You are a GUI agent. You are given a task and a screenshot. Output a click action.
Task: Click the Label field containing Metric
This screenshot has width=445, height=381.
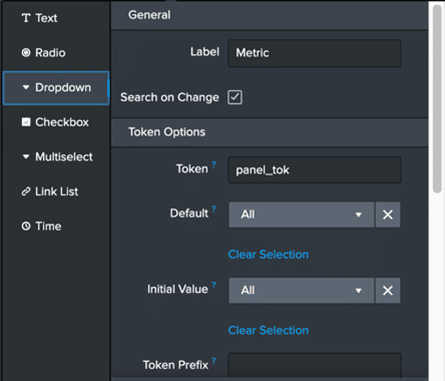click(x=314, y=53)
